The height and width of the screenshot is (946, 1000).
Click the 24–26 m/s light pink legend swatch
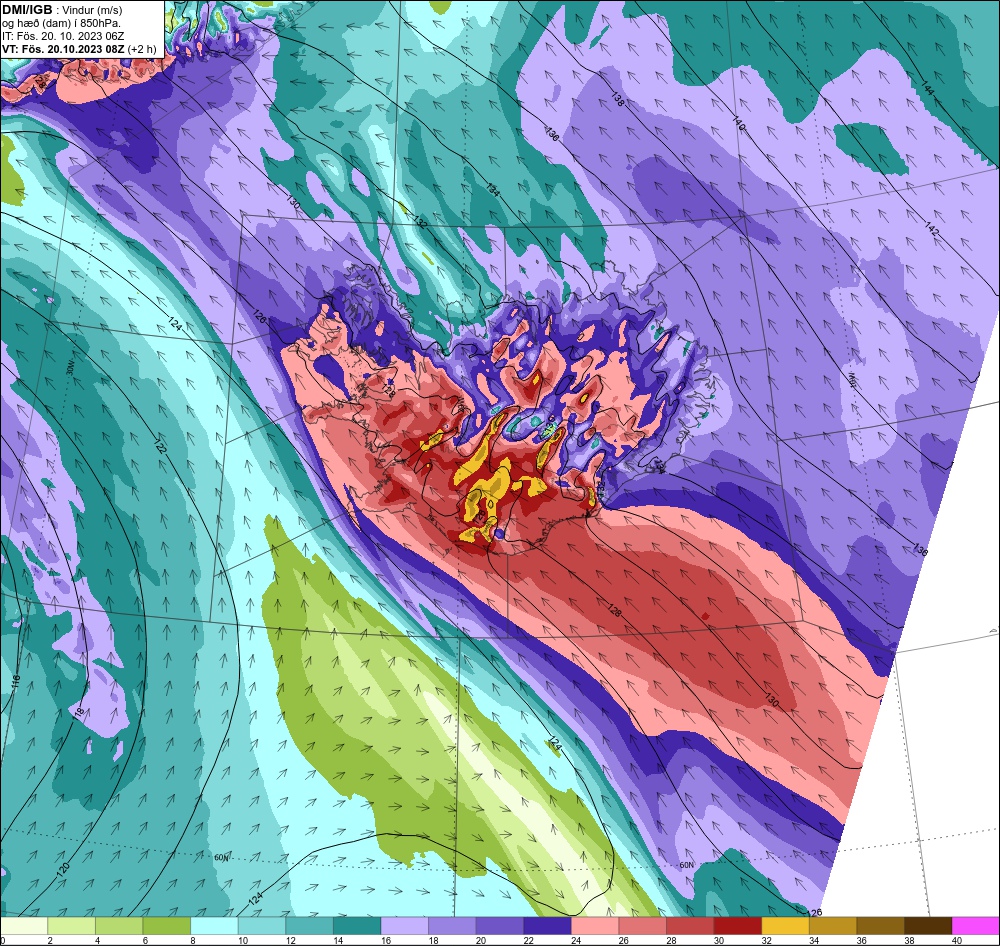point(594,926)
